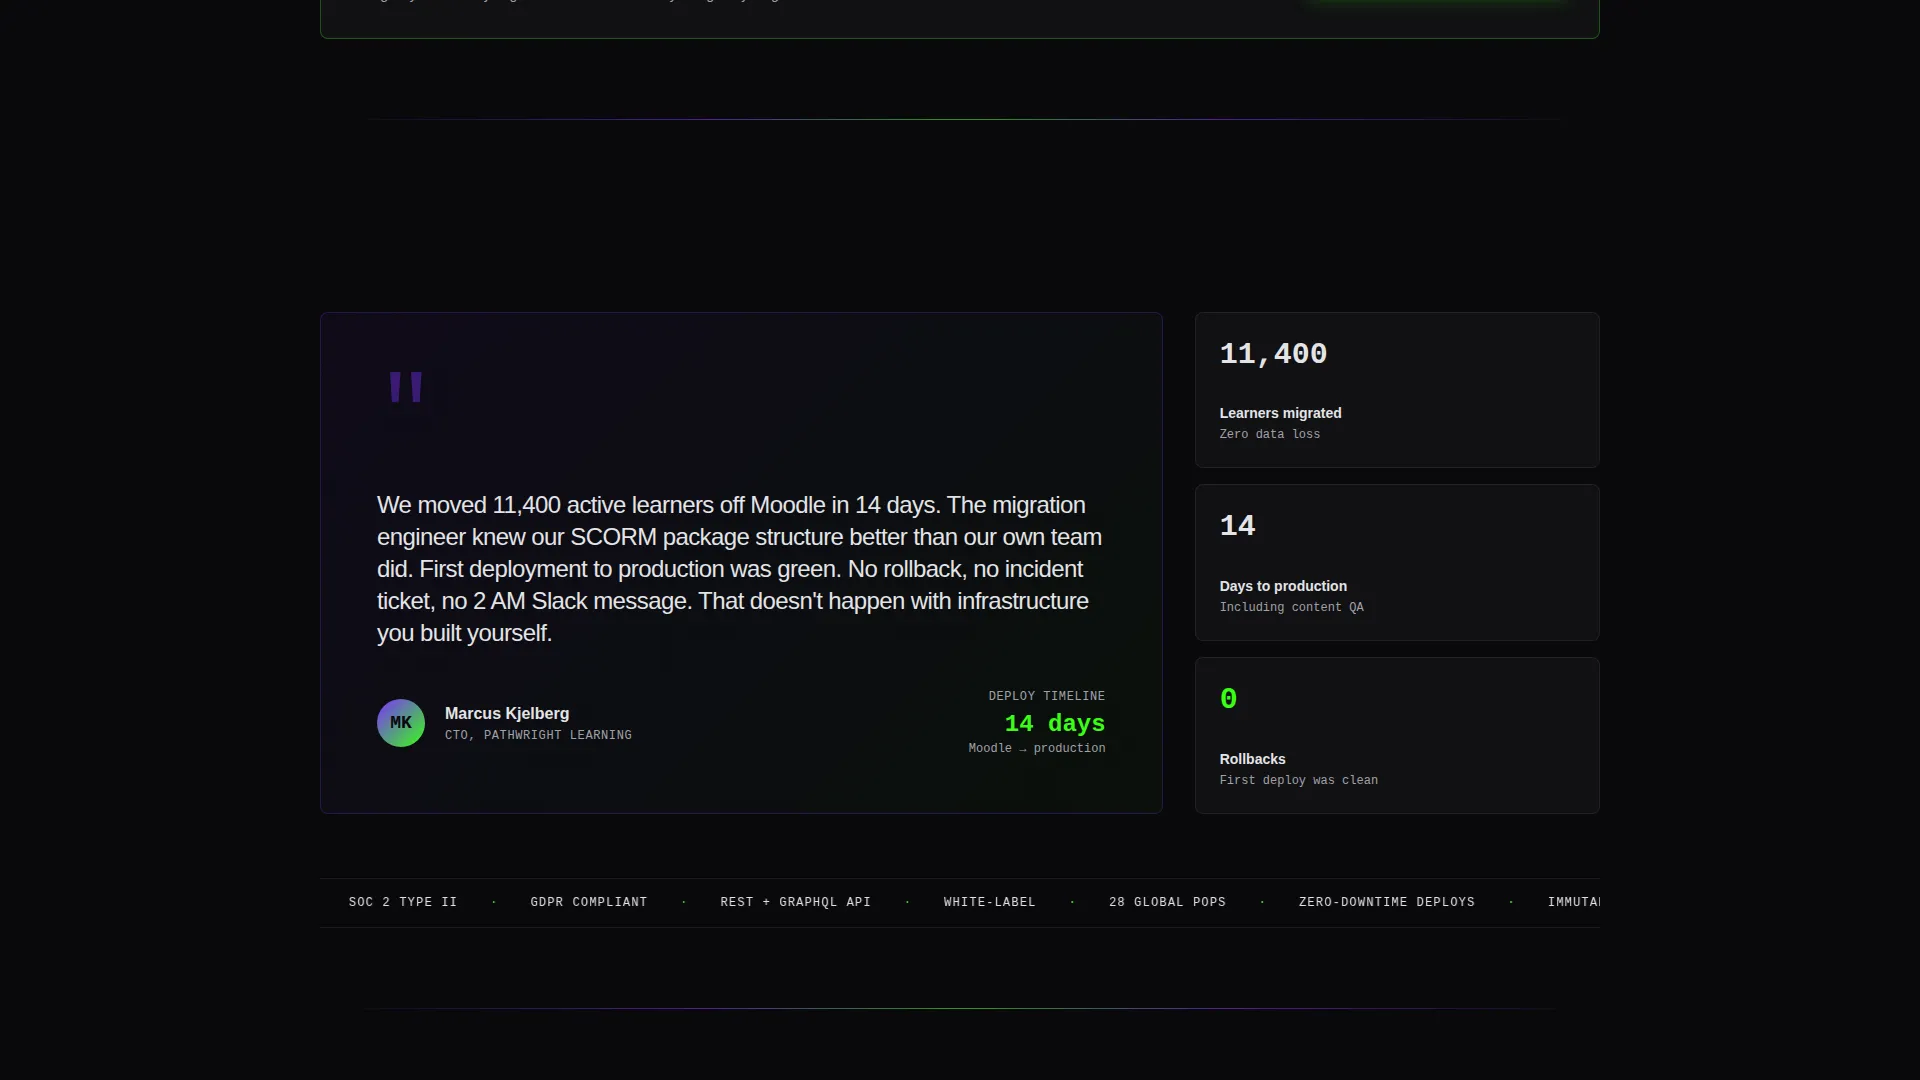Click the SOC 2 TYPE II badge
1920x1080 pixels.
pos(403,902)
